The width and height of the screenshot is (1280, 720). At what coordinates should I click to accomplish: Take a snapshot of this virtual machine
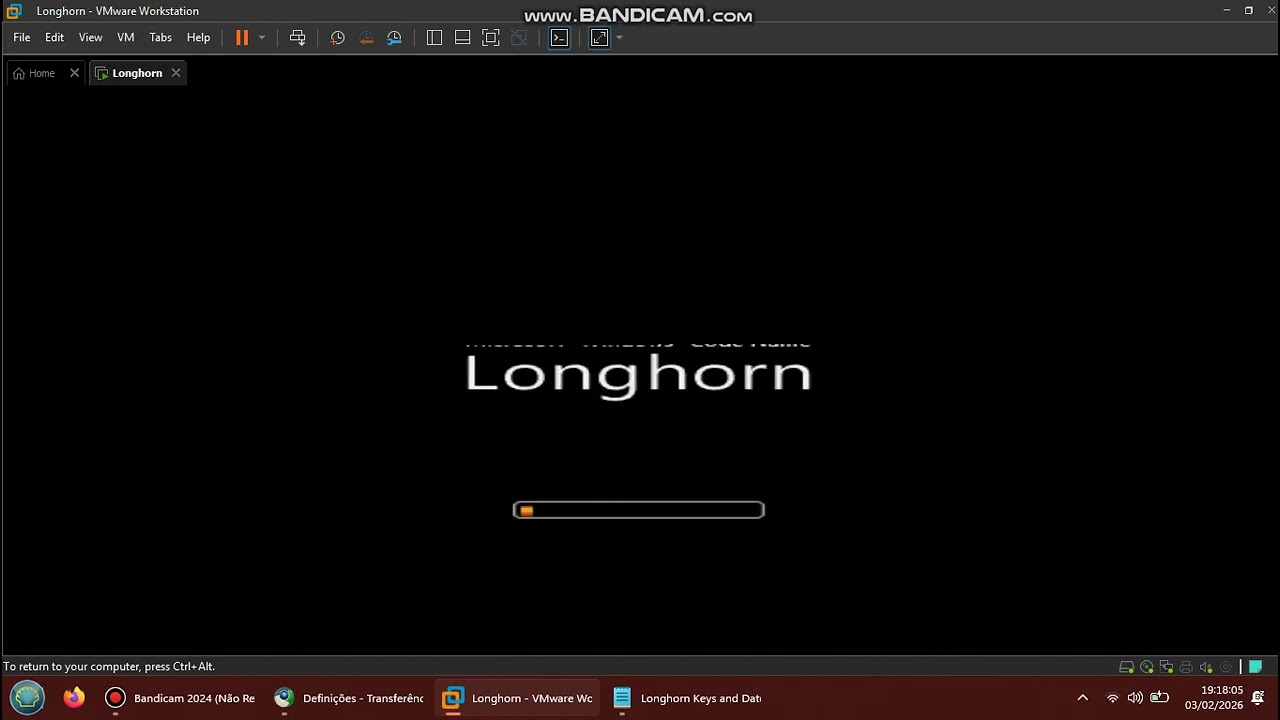point(338,37)
